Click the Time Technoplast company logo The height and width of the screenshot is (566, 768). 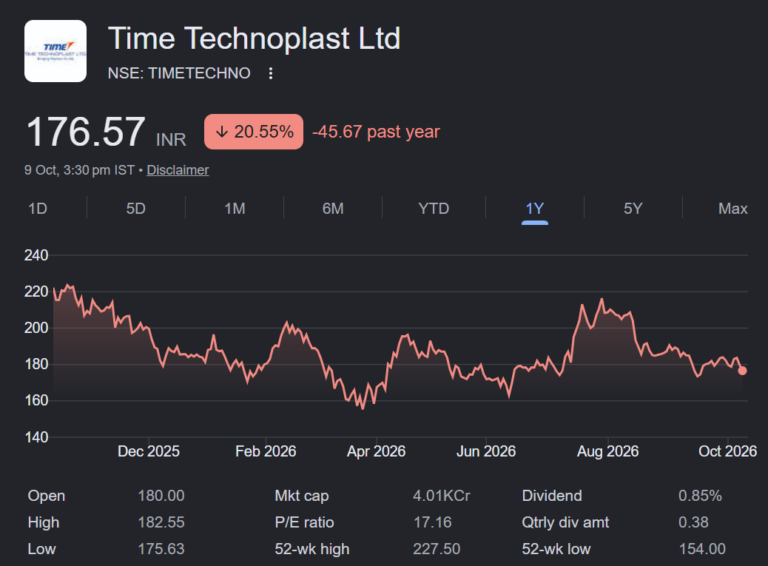[55, 51]
